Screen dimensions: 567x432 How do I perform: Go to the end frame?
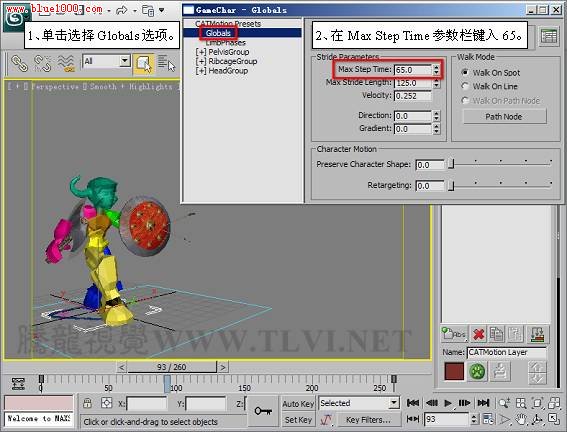(483, 403)
